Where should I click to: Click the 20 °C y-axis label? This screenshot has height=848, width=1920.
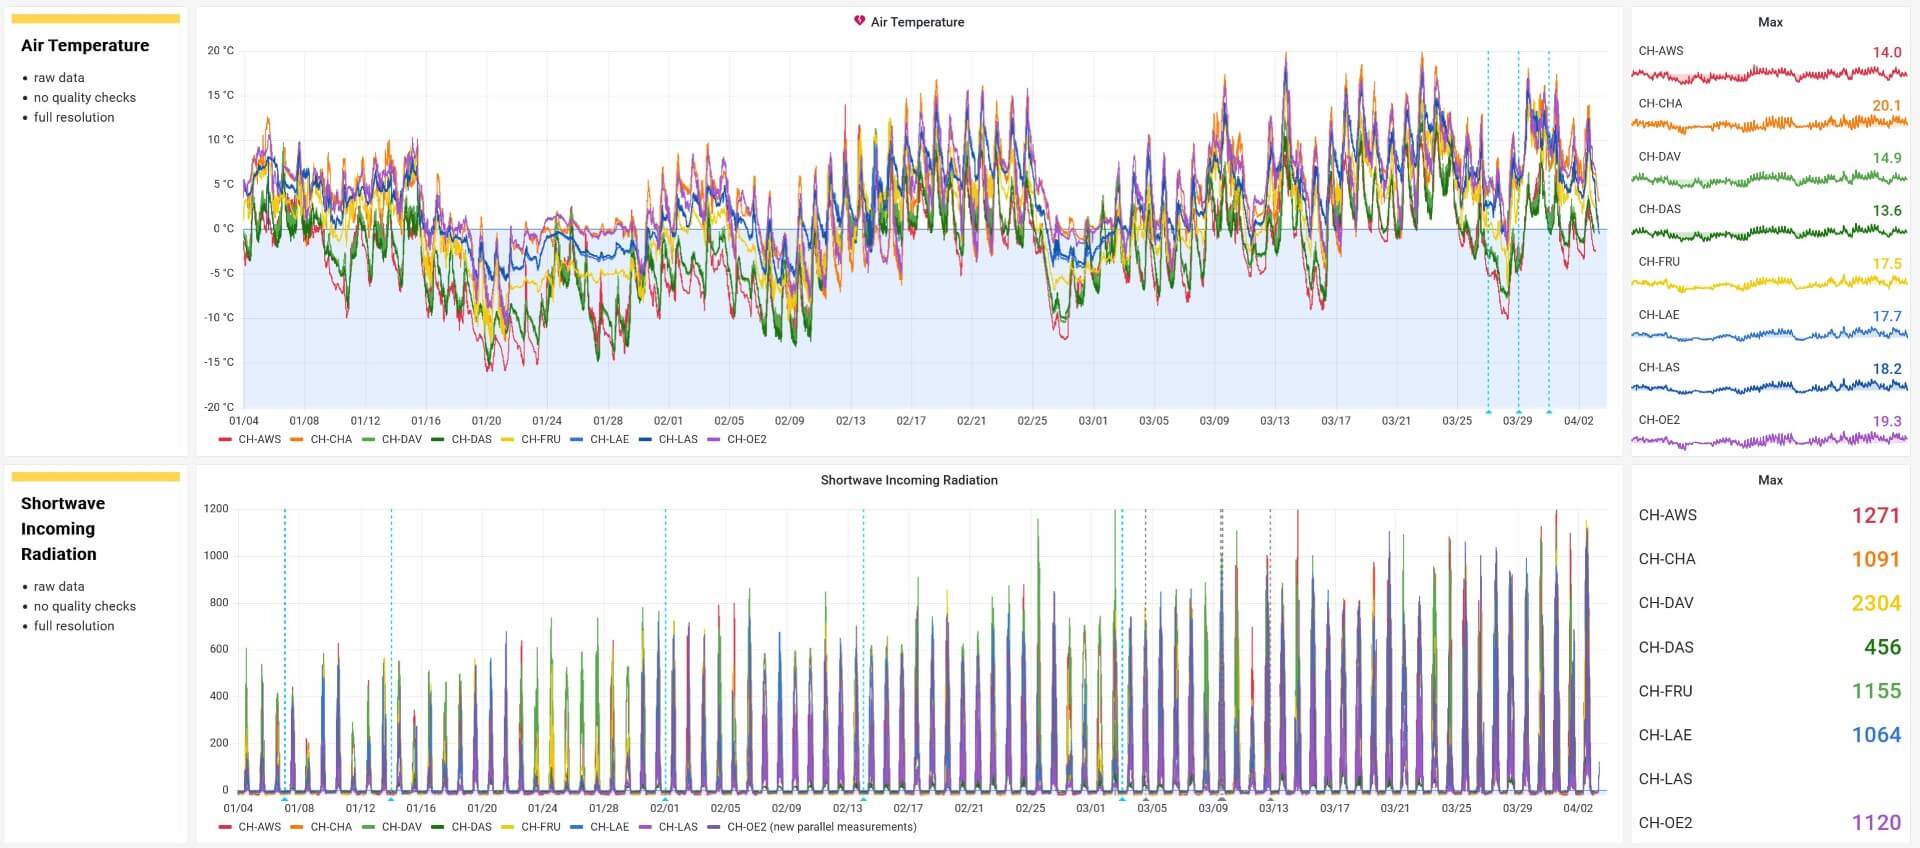pos(221,51)
